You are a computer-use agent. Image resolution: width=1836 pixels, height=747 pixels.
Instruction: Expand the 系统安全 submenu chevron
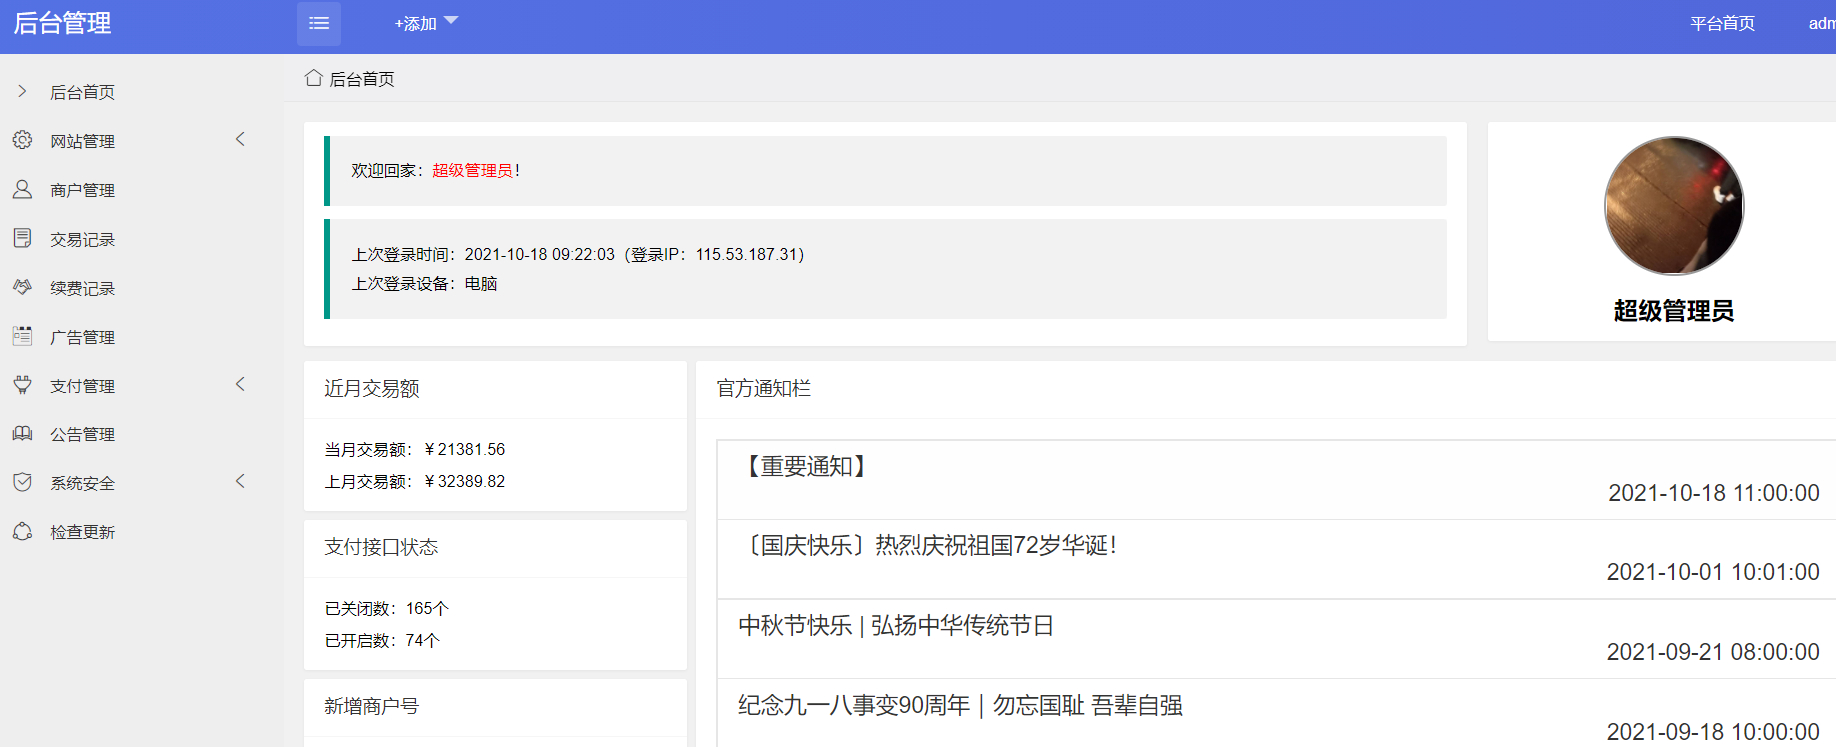click(x=240, y=482)
